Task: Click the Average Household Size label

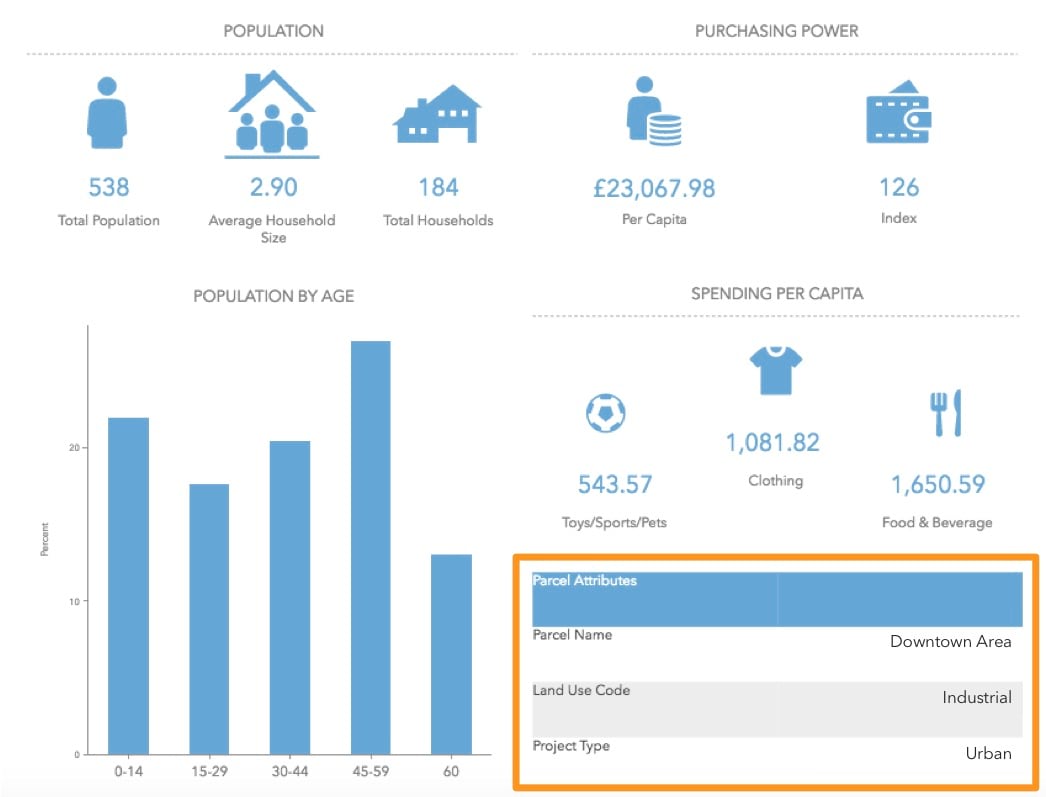Action: click(272, 229)
